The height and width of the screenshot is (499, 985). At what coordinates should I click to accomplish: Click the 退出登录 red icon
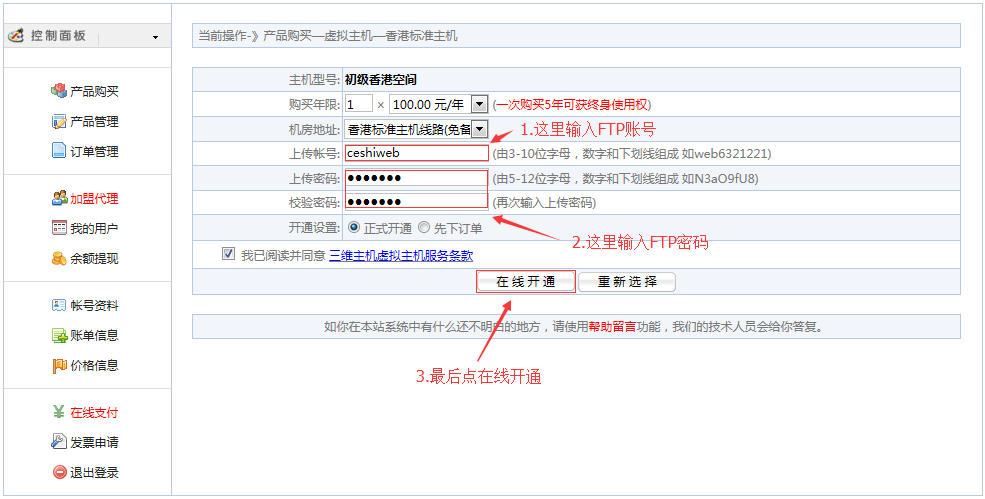[59, 472]
